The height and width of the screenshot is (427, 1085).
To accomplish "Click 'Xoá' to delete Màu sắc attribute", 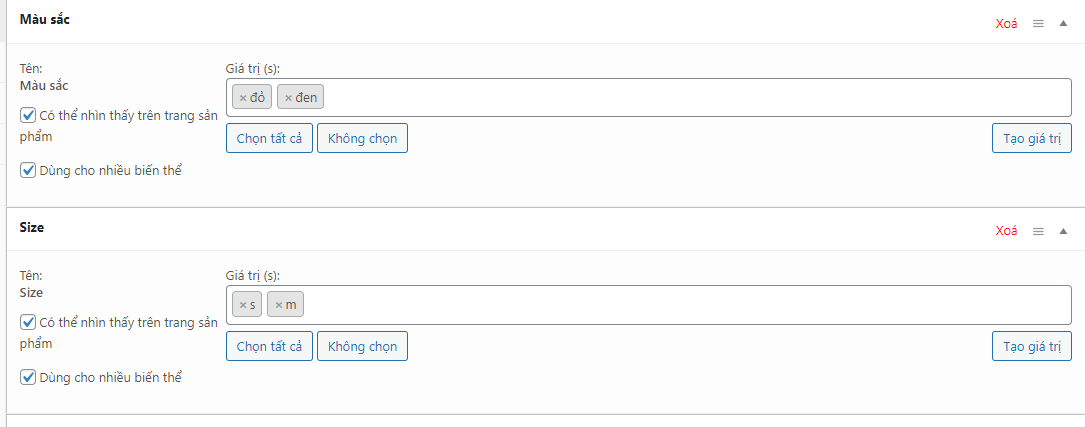I will coord(1006,23).
